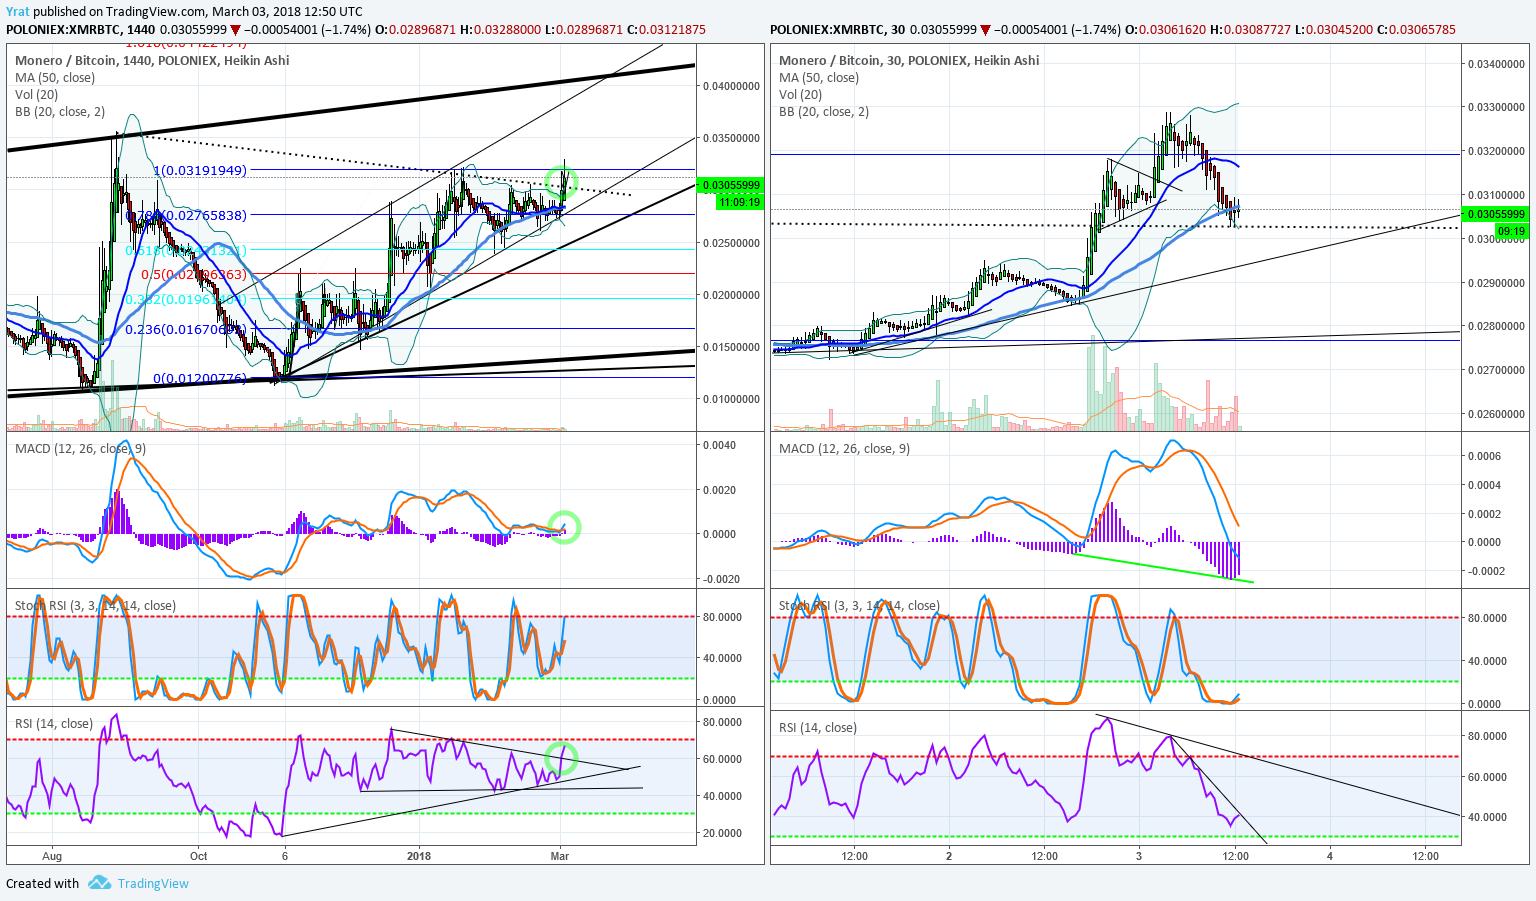
Task: Click the Created with footer text
Action: point(42,883)
